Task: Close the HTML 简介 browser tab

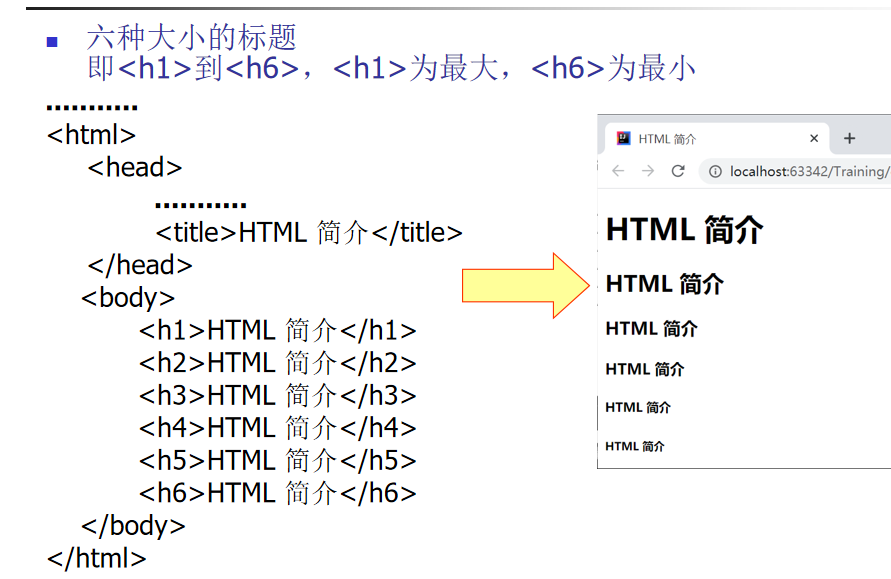Action: coord(814,138)
